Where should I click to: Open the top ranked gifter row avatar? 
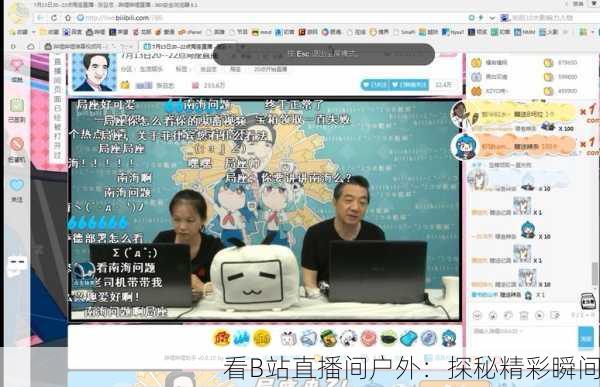click(476, 63)
